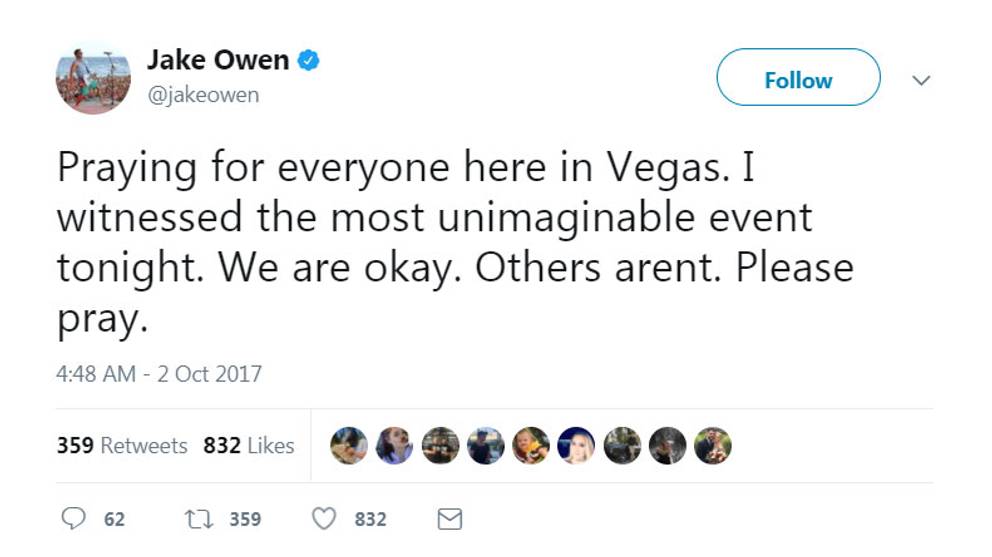Open the first liker avatar in the row
Image resolution: width=992 pixels, height=557 pixels.
349,446
